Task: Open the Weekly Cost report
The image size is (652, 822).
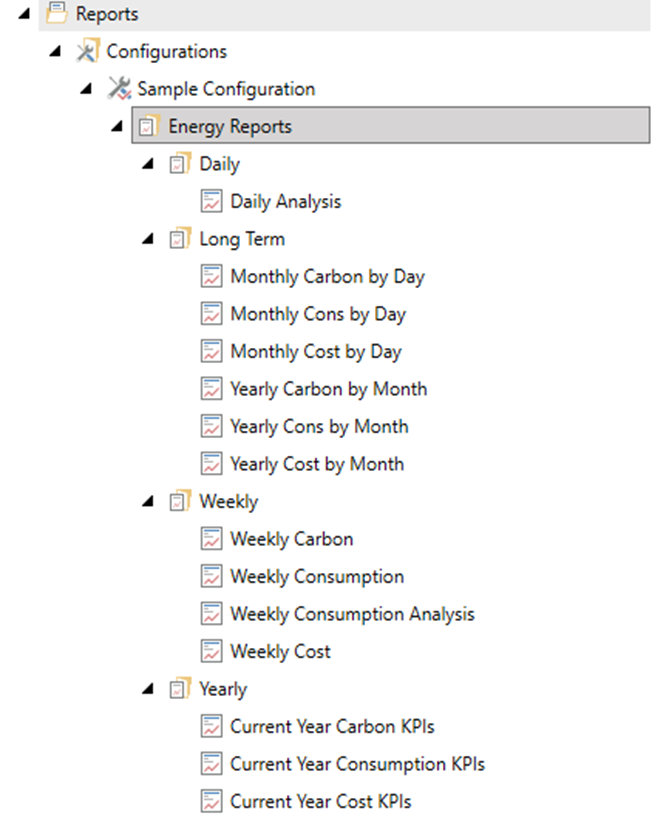Action: 280,652
